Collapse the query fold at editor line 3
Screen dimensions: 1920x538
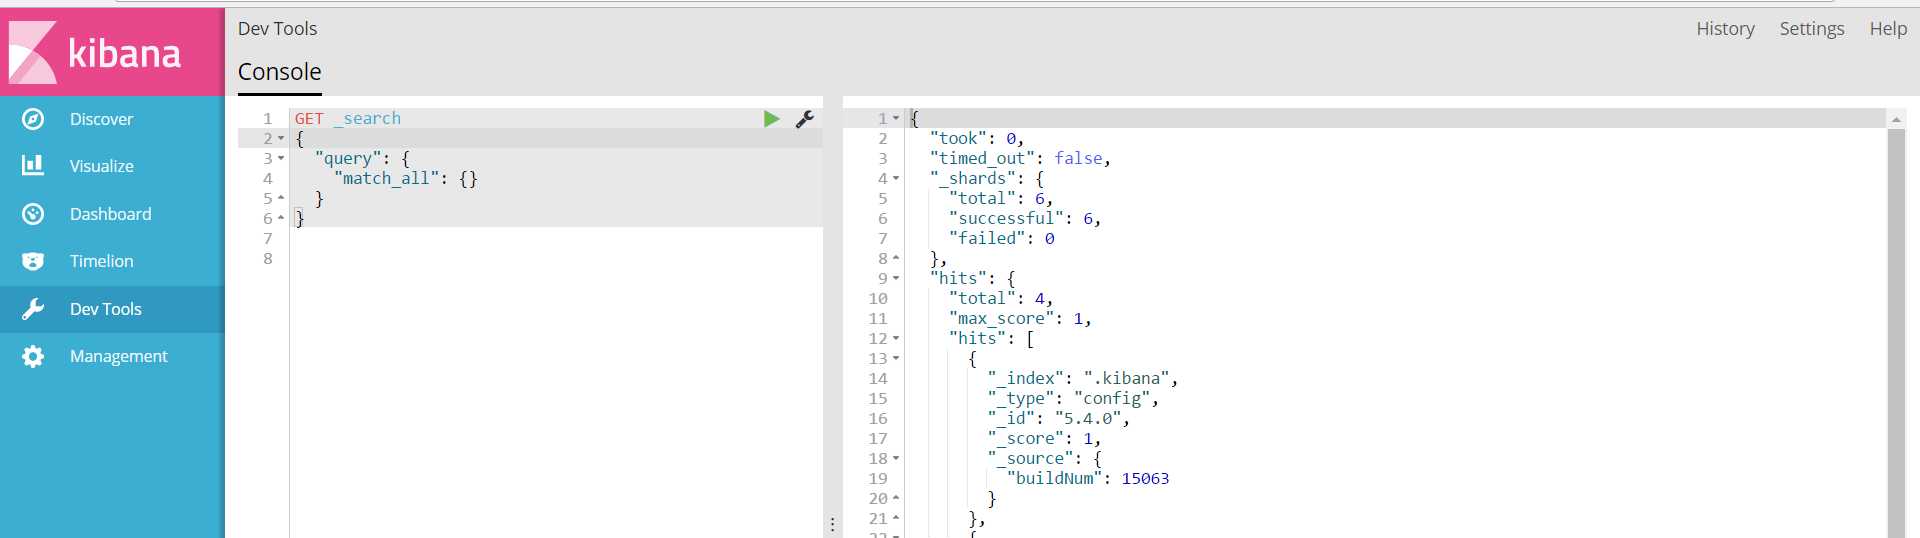[281, 159]
